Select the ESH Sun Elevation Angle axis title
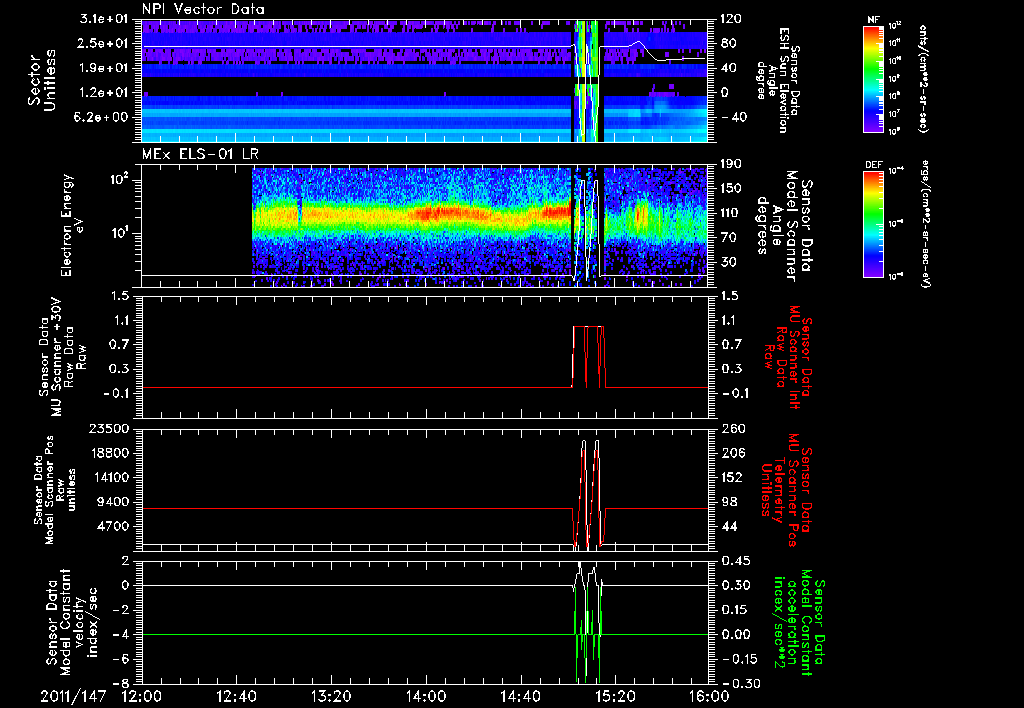Screen dimensions: 1024x708 click(779, 80)
